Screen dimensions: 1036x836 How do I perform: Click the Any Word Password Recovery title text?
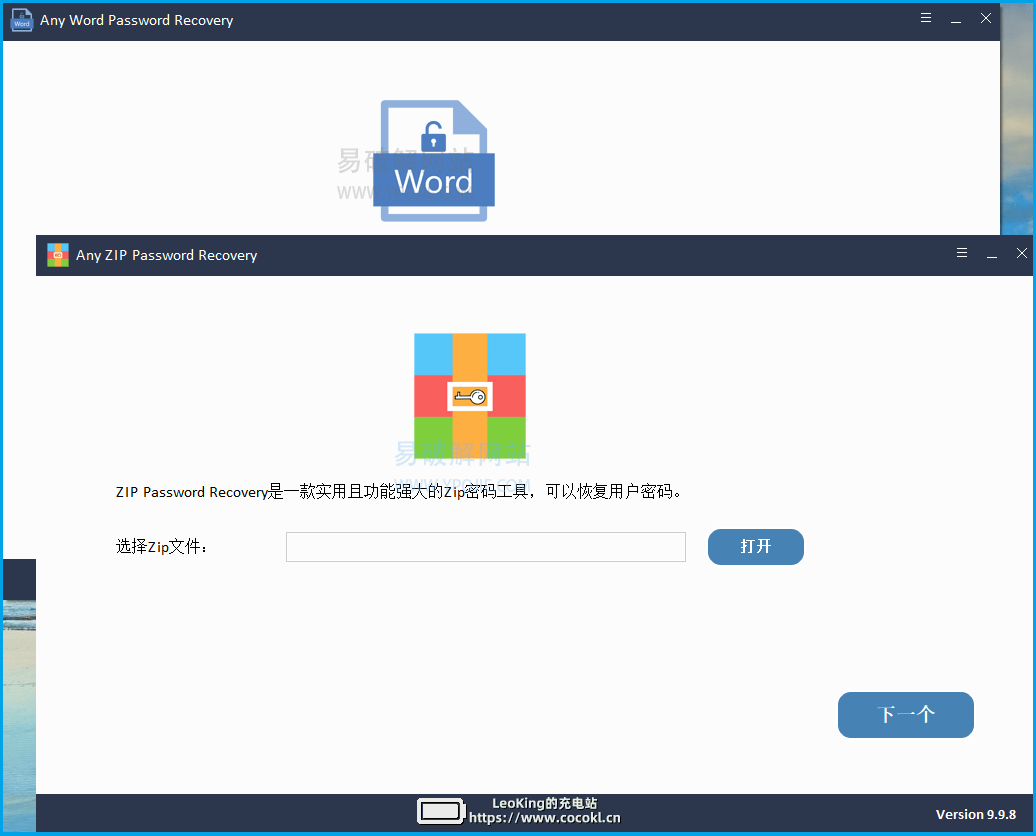pyautogui.click(x=137, y=20)
